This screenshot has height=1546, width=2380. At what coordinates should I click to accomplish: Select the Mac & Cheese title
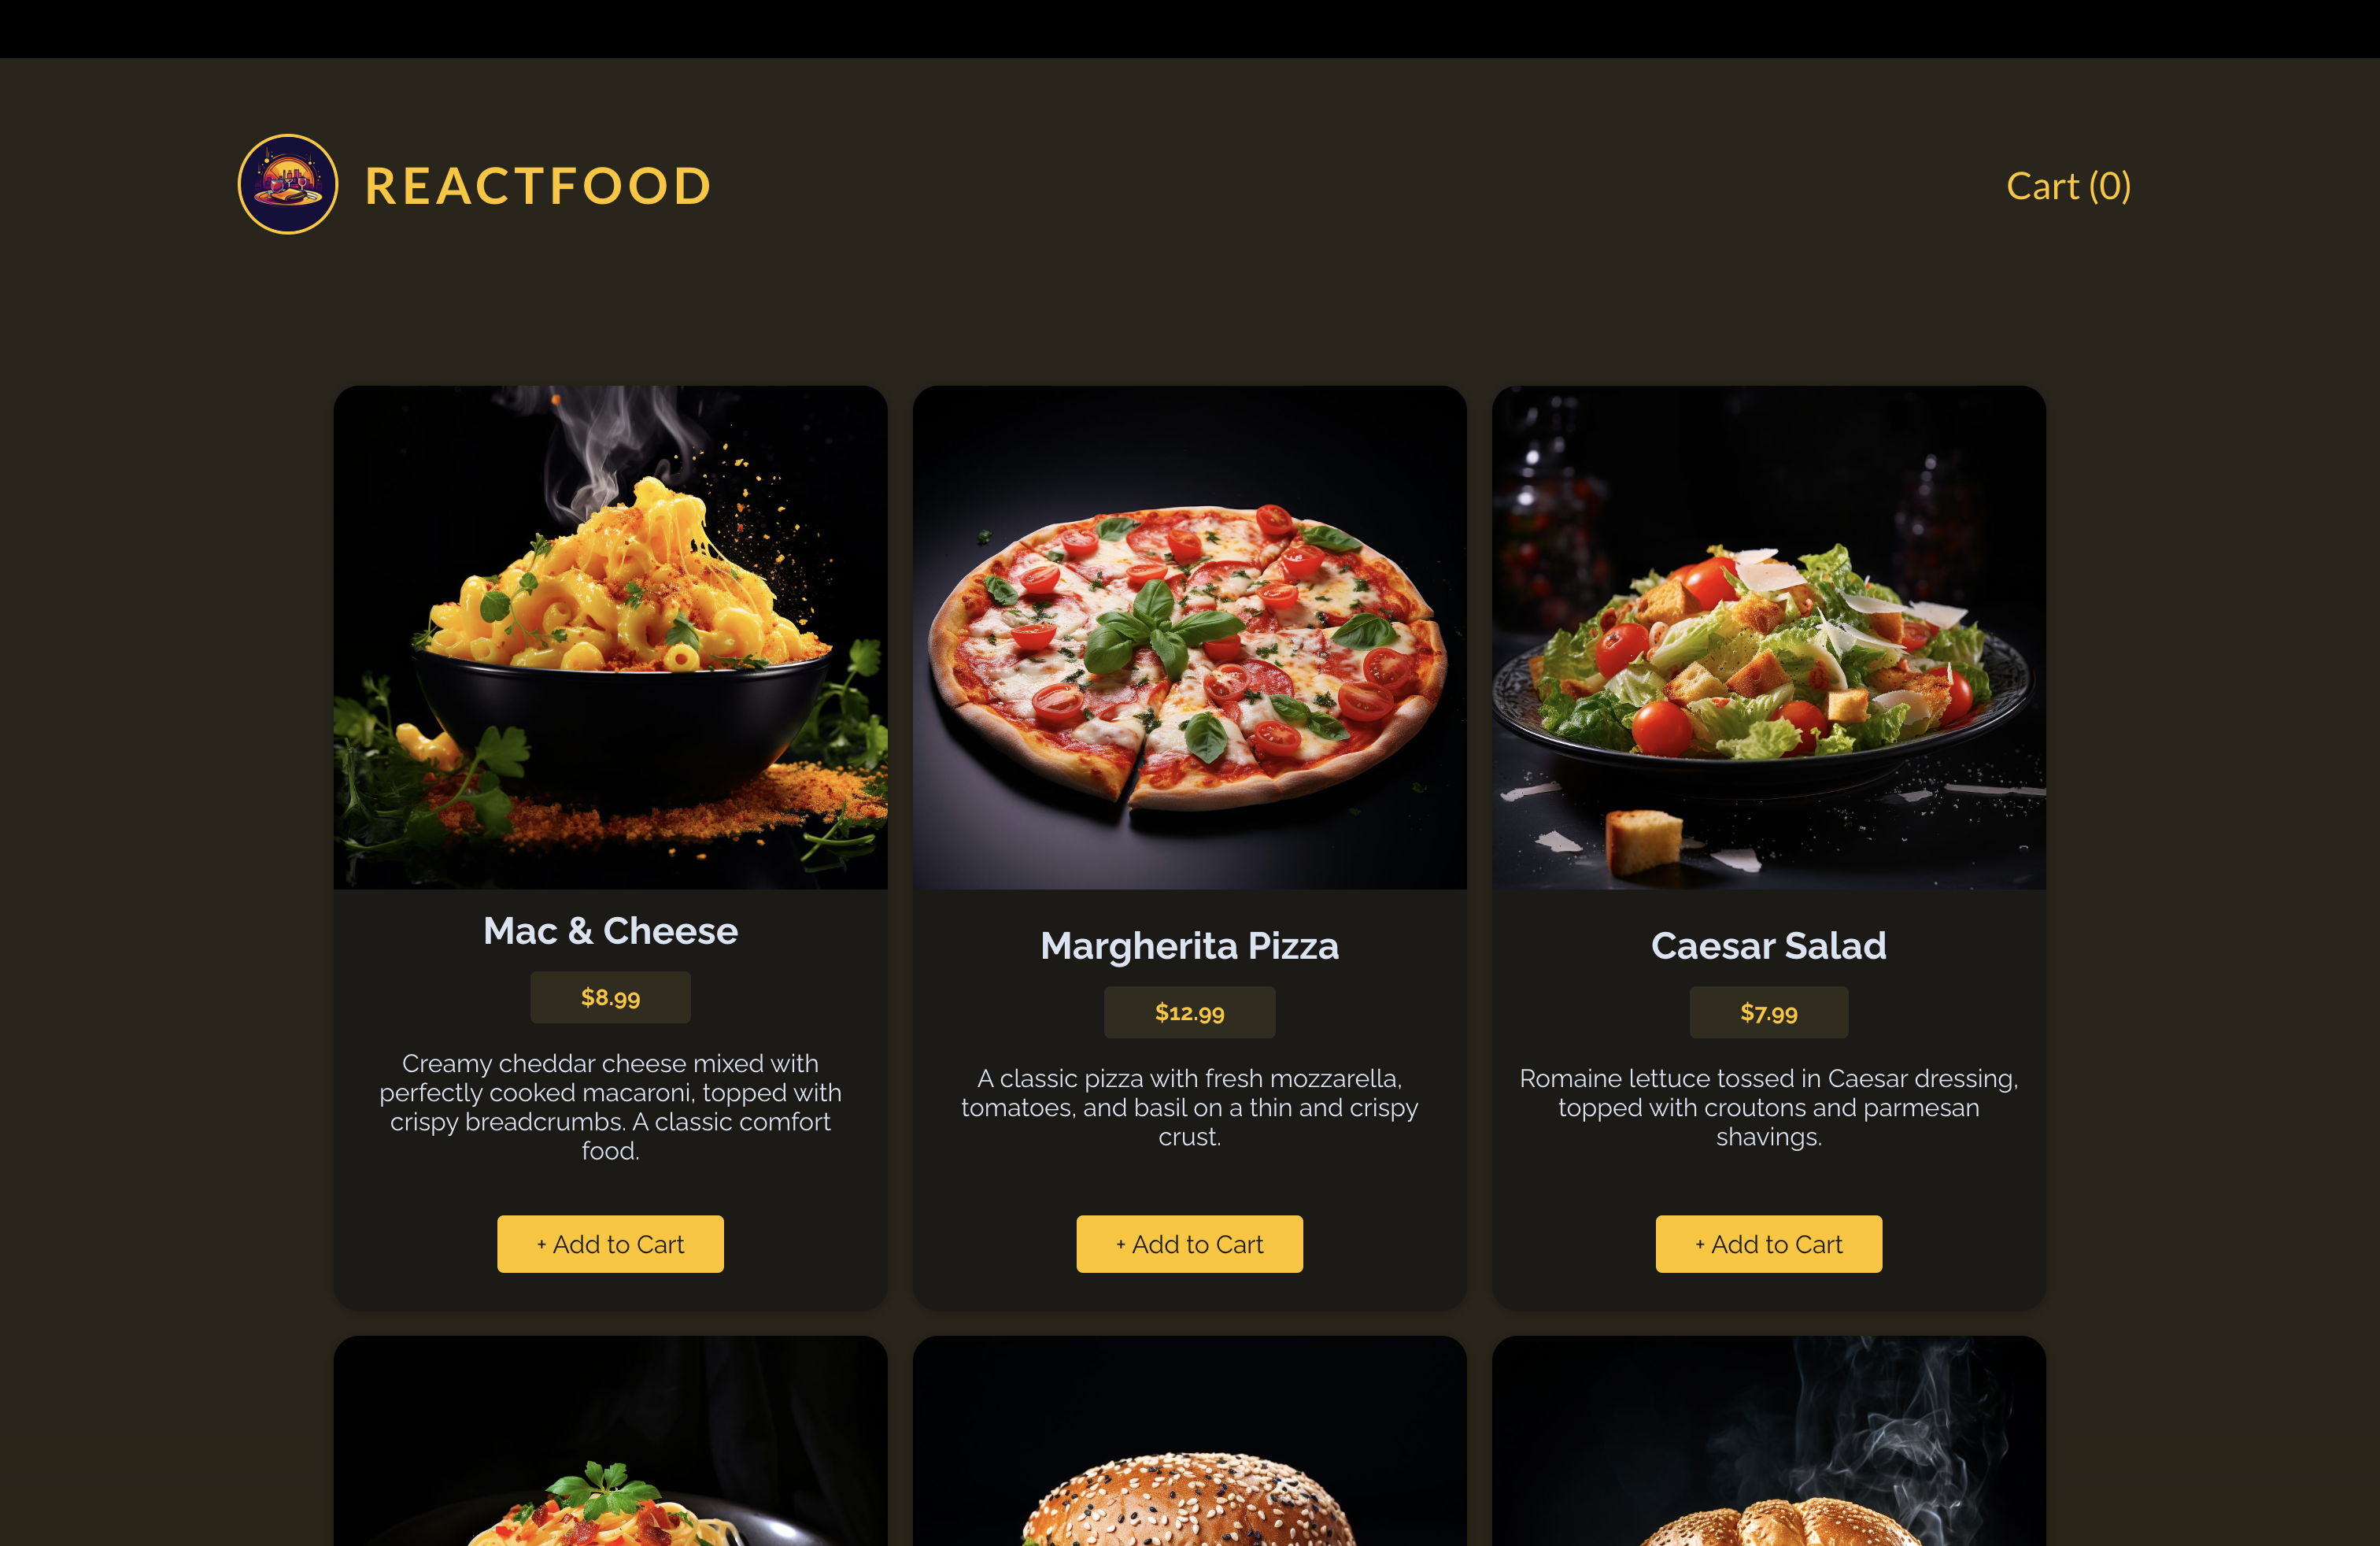610,931
